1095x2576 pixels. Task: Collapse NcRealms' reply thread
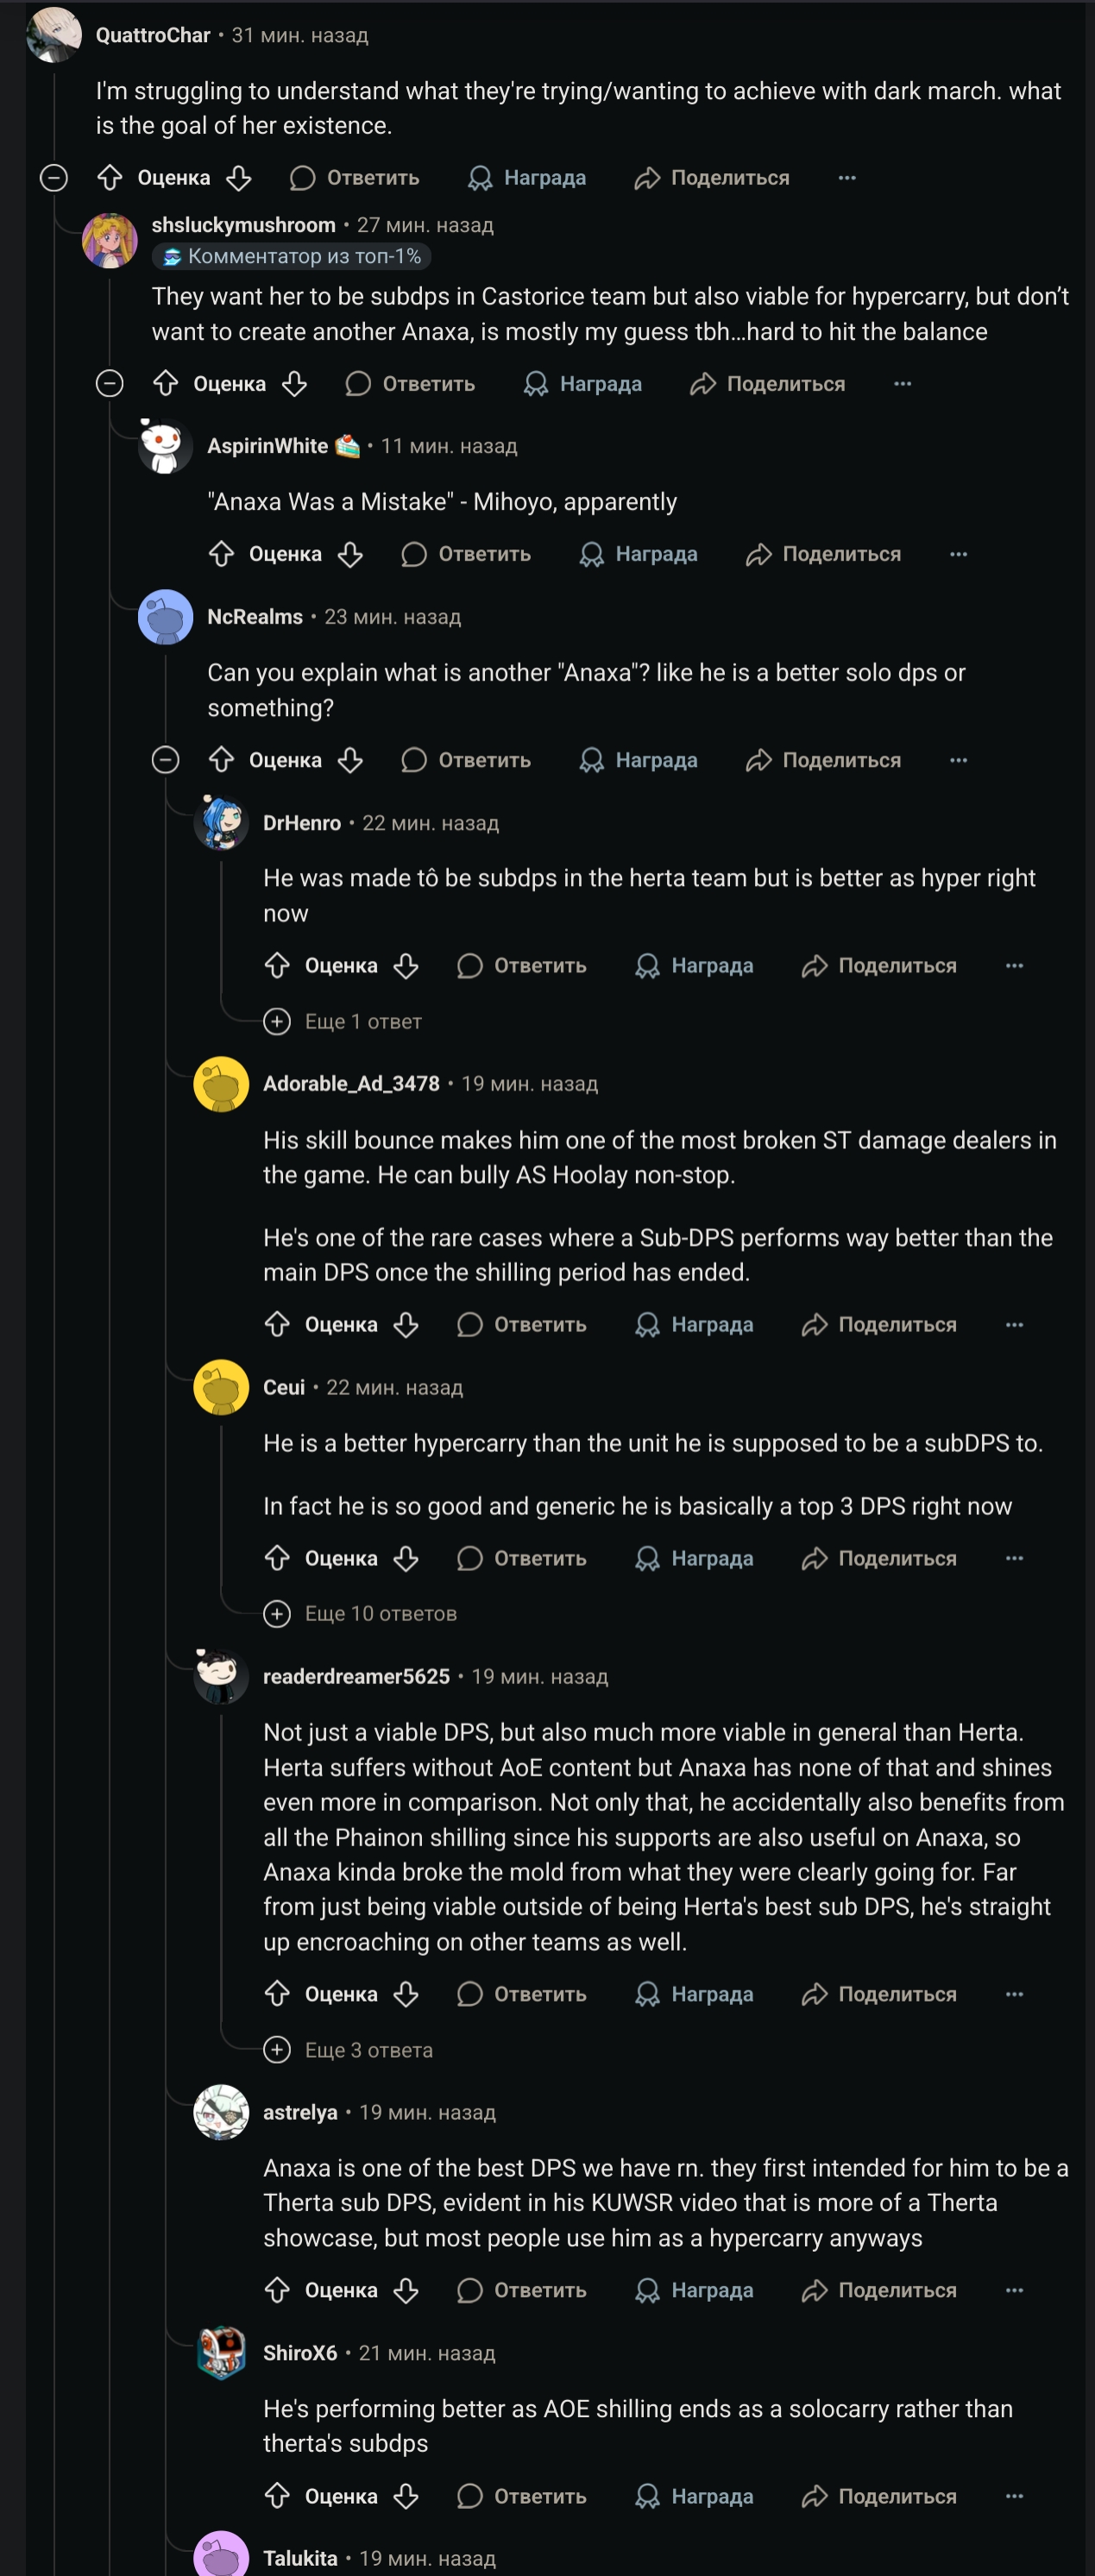[x=166, y=760]
